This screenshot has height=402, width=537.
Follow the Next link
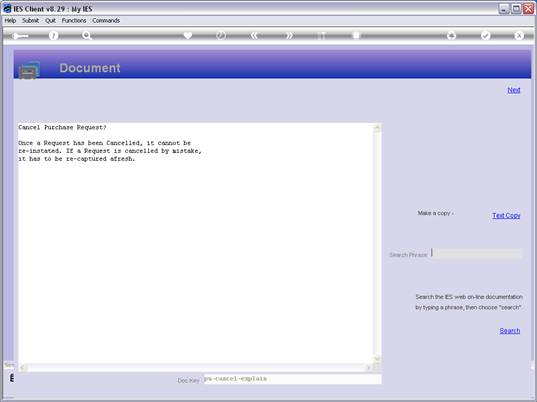pos(514,90)
